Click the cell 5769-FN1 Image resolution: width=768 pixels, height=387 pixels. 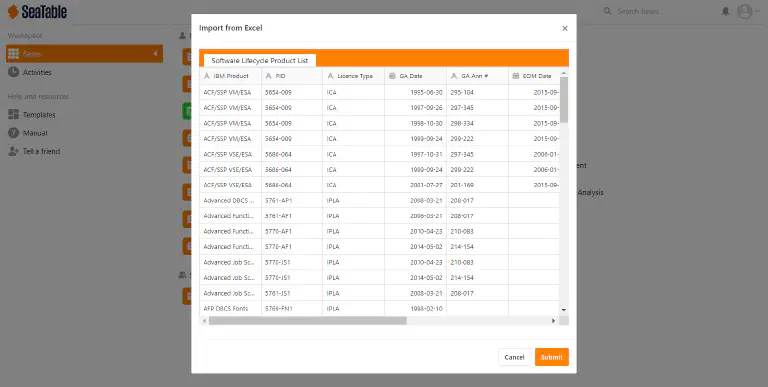[292, 309]
